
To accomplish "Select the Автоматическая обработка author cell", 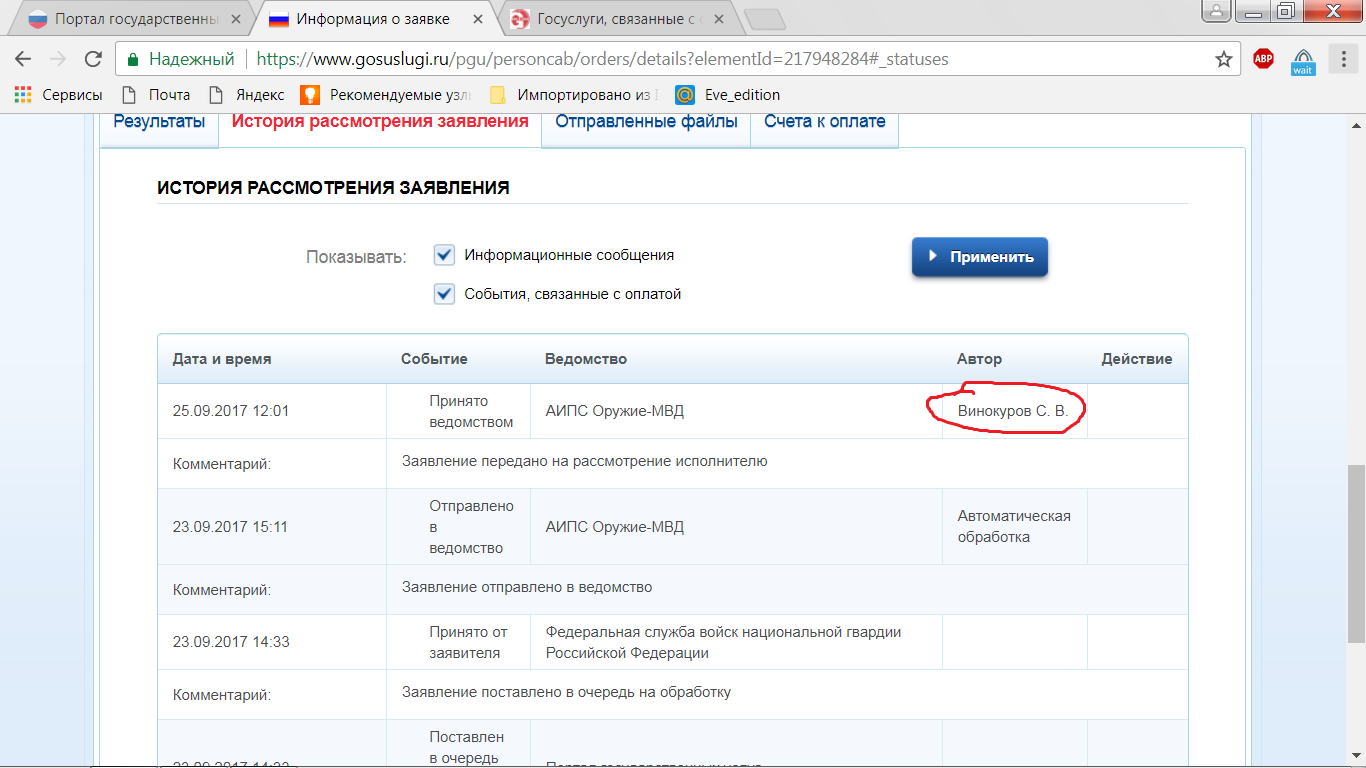I will click(1014, 527).
